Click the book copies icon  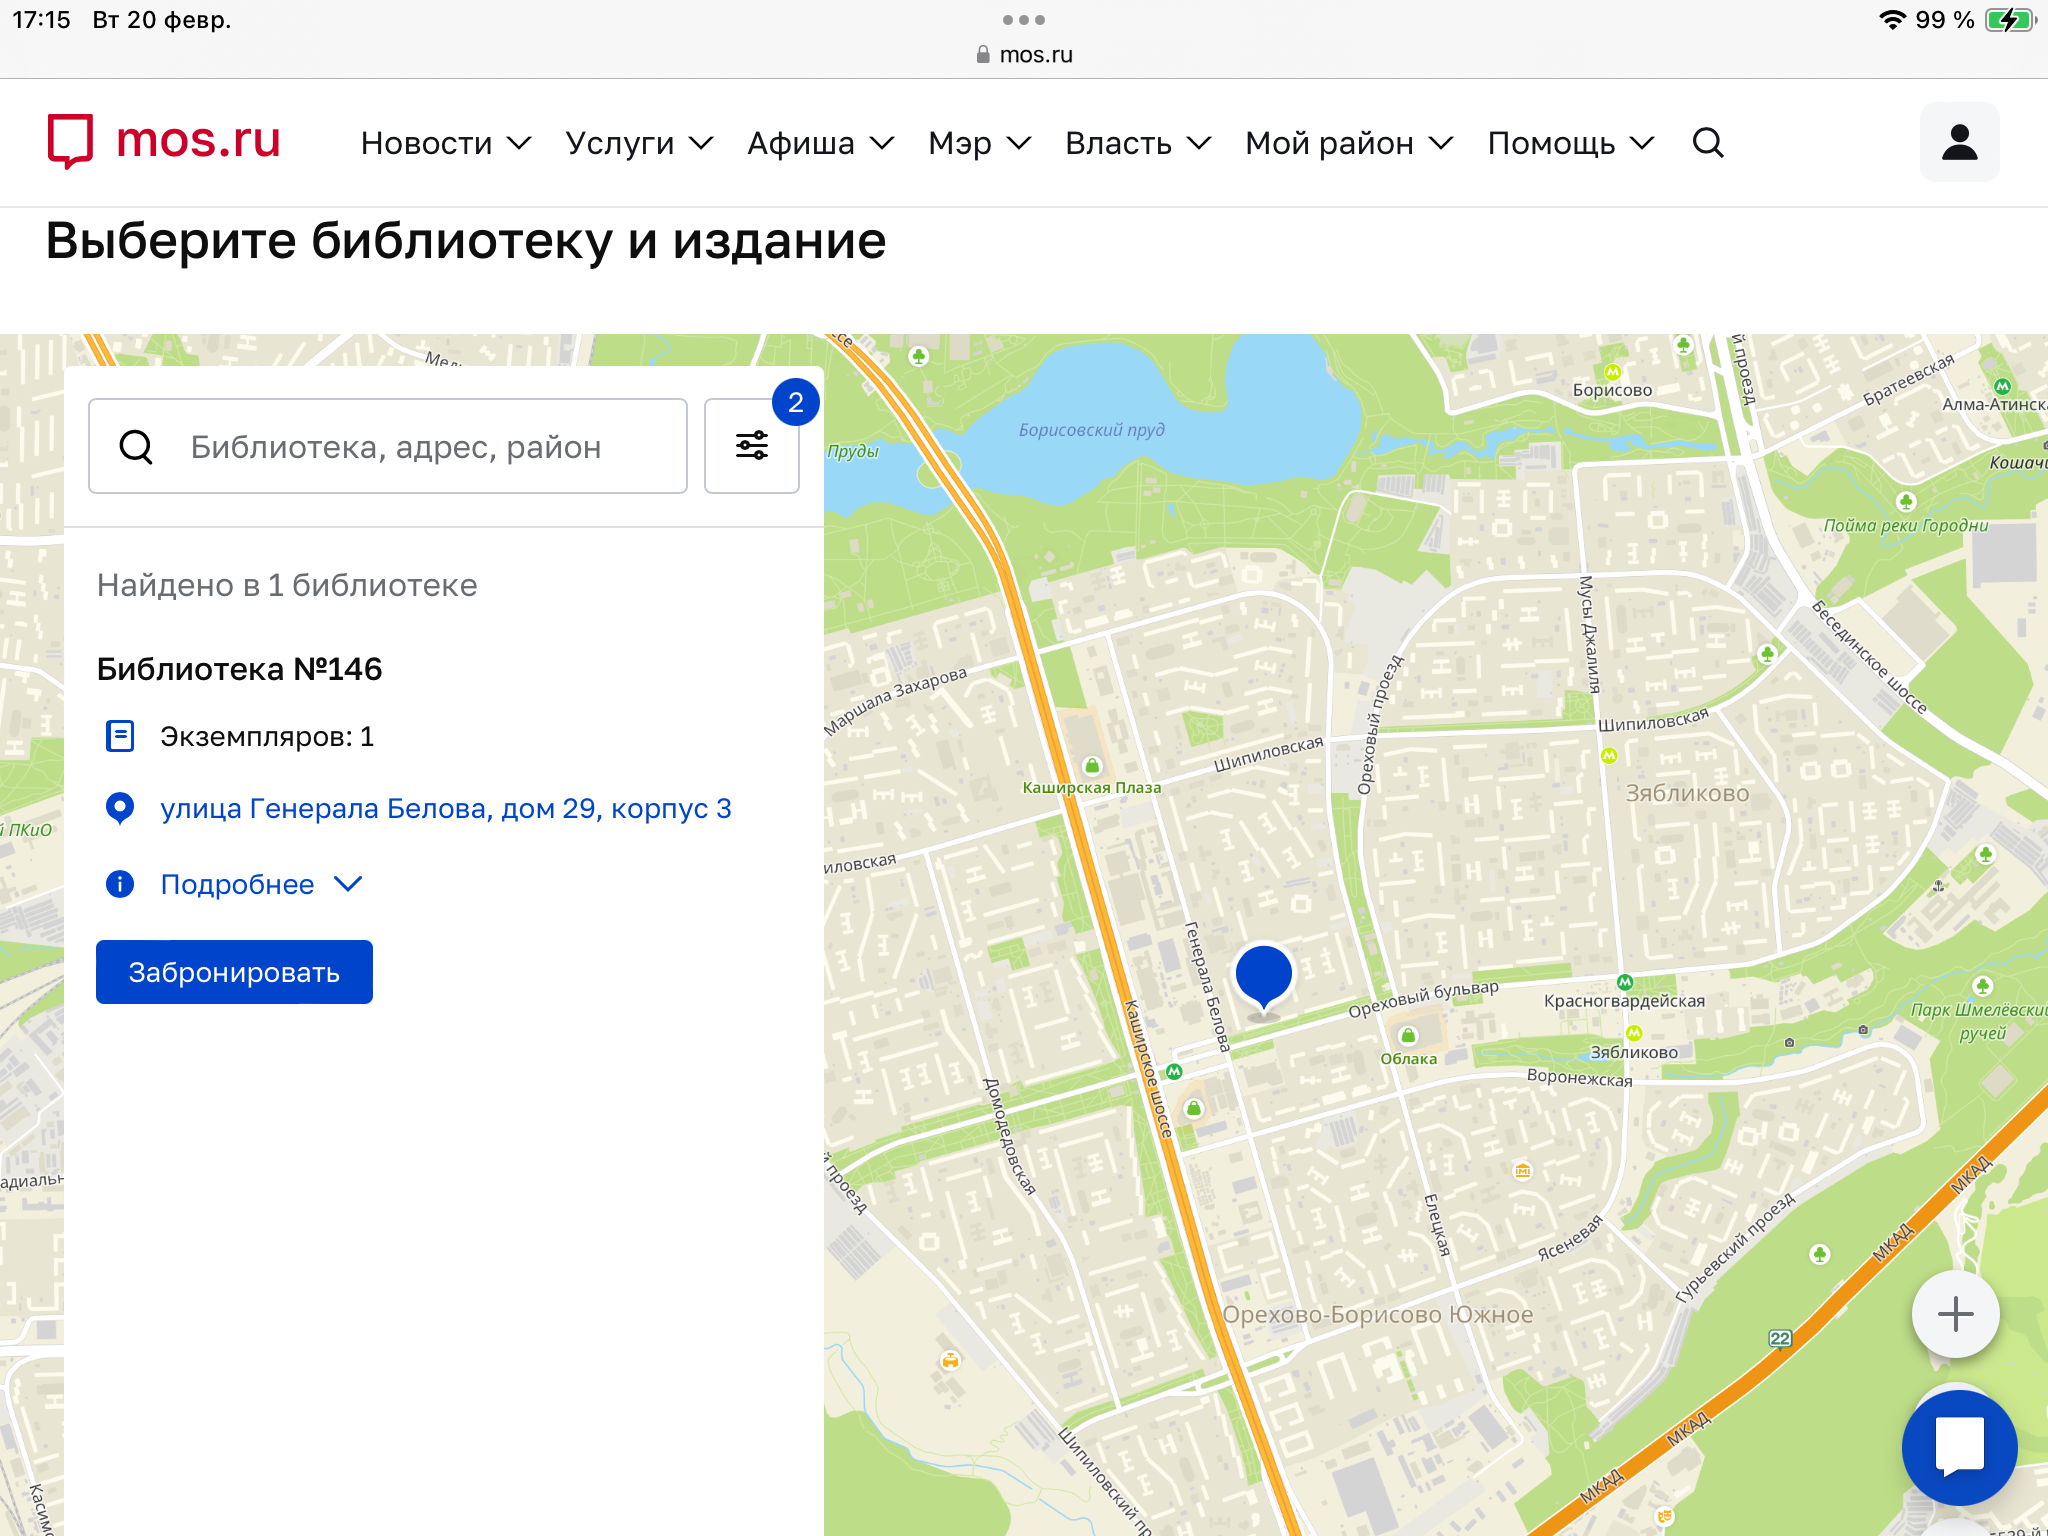click(x=120, y=736)
